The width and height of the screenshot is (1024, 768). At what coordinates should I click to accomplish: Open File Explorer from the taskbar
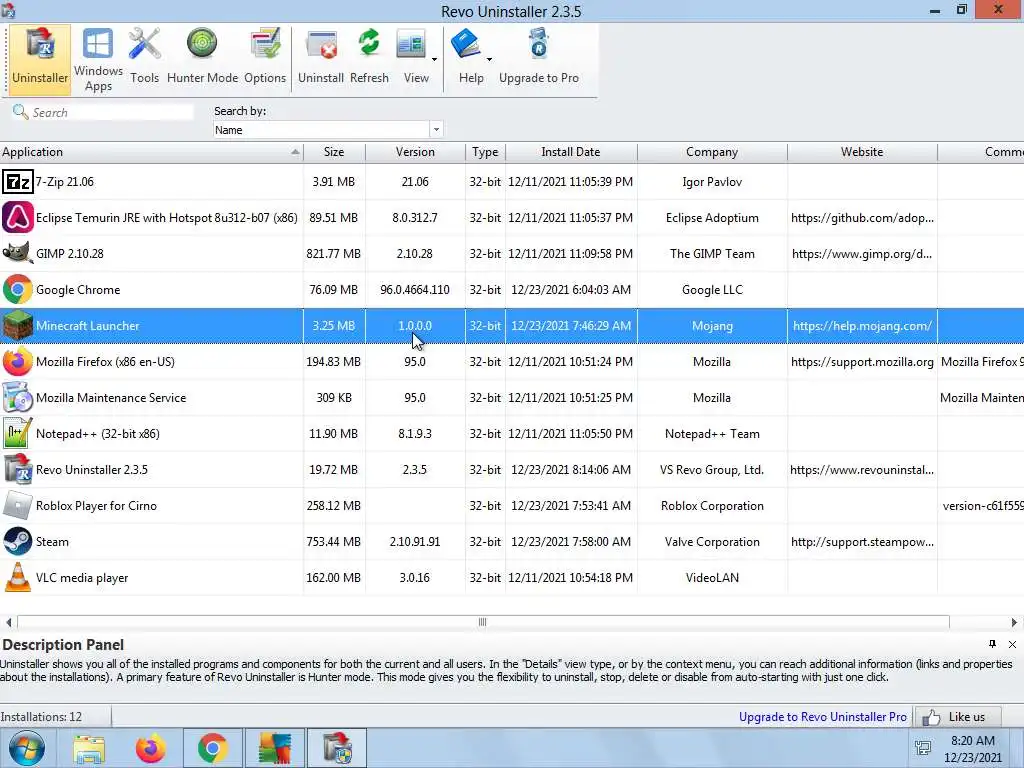click(89, 748)
